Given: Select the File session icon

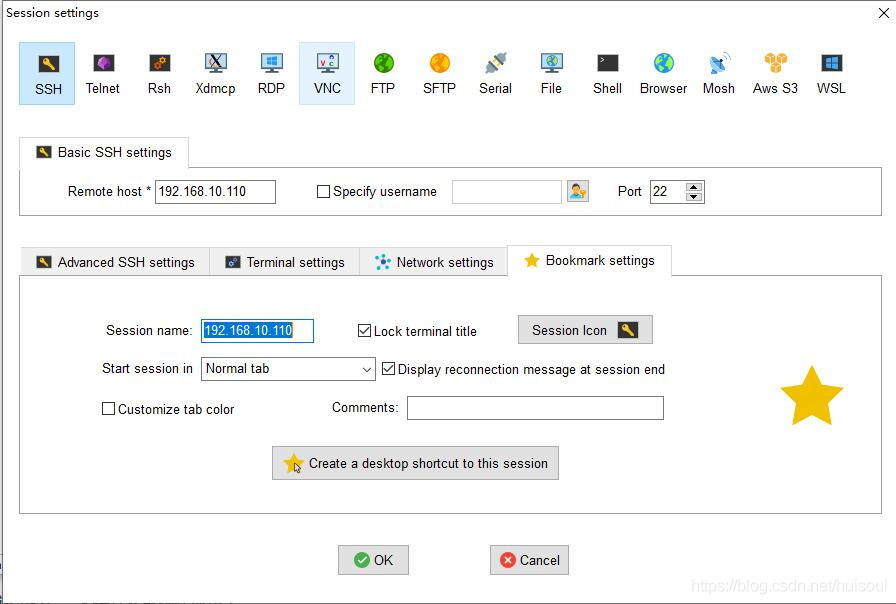Looking at the screenshot, I should (x=551, y=73).
